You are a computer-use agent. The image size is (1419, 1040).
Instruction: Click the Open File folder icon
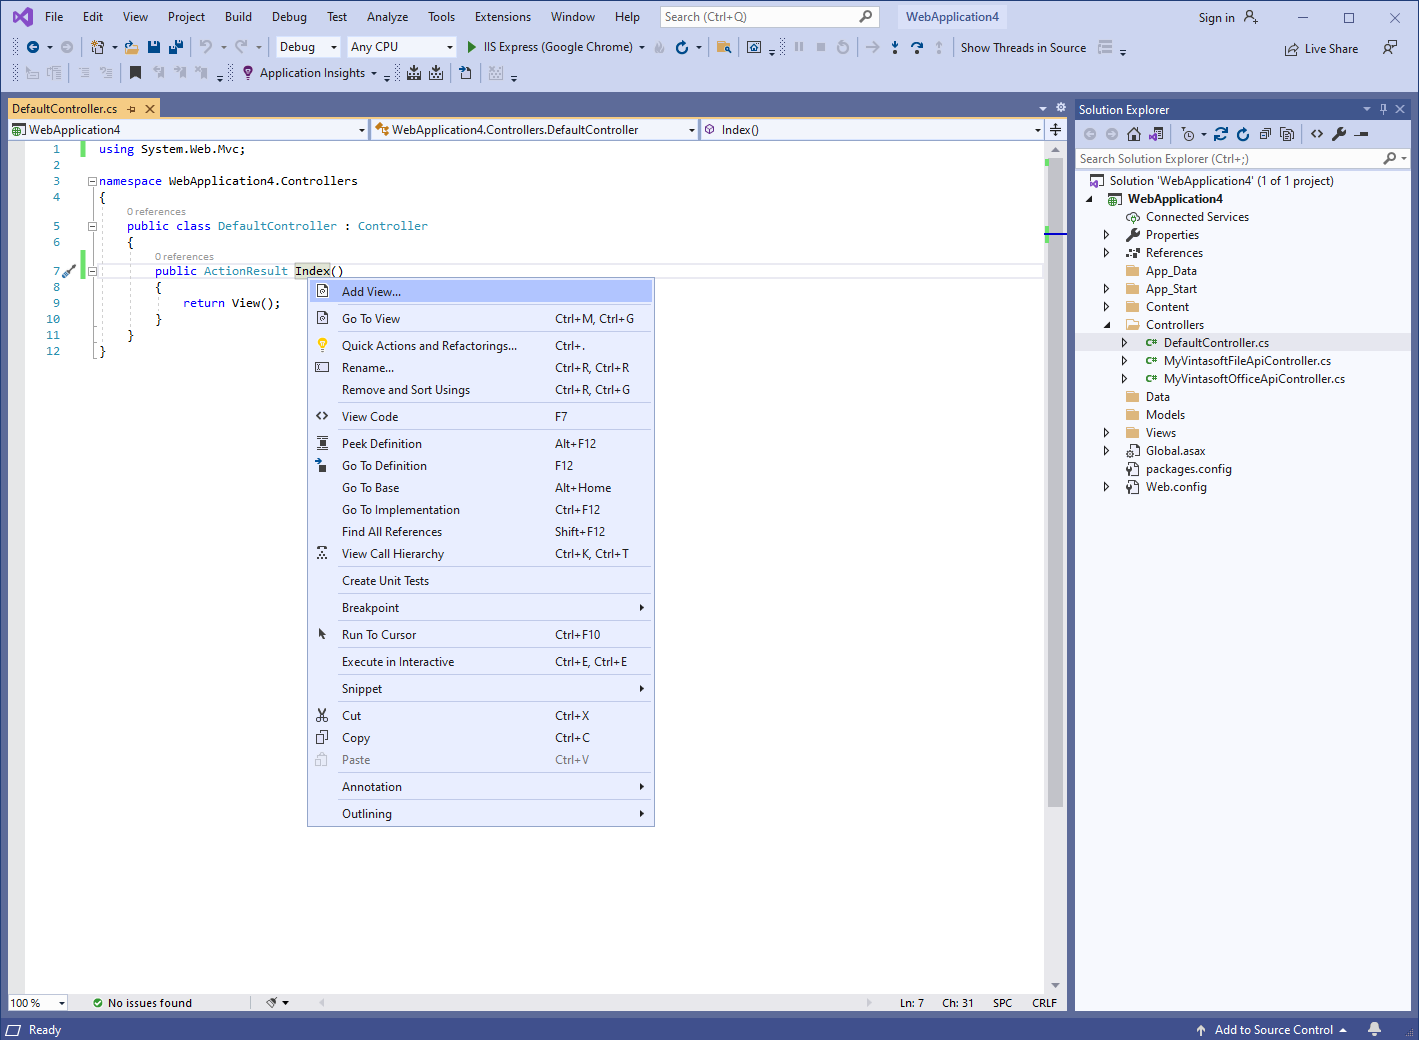131,47
